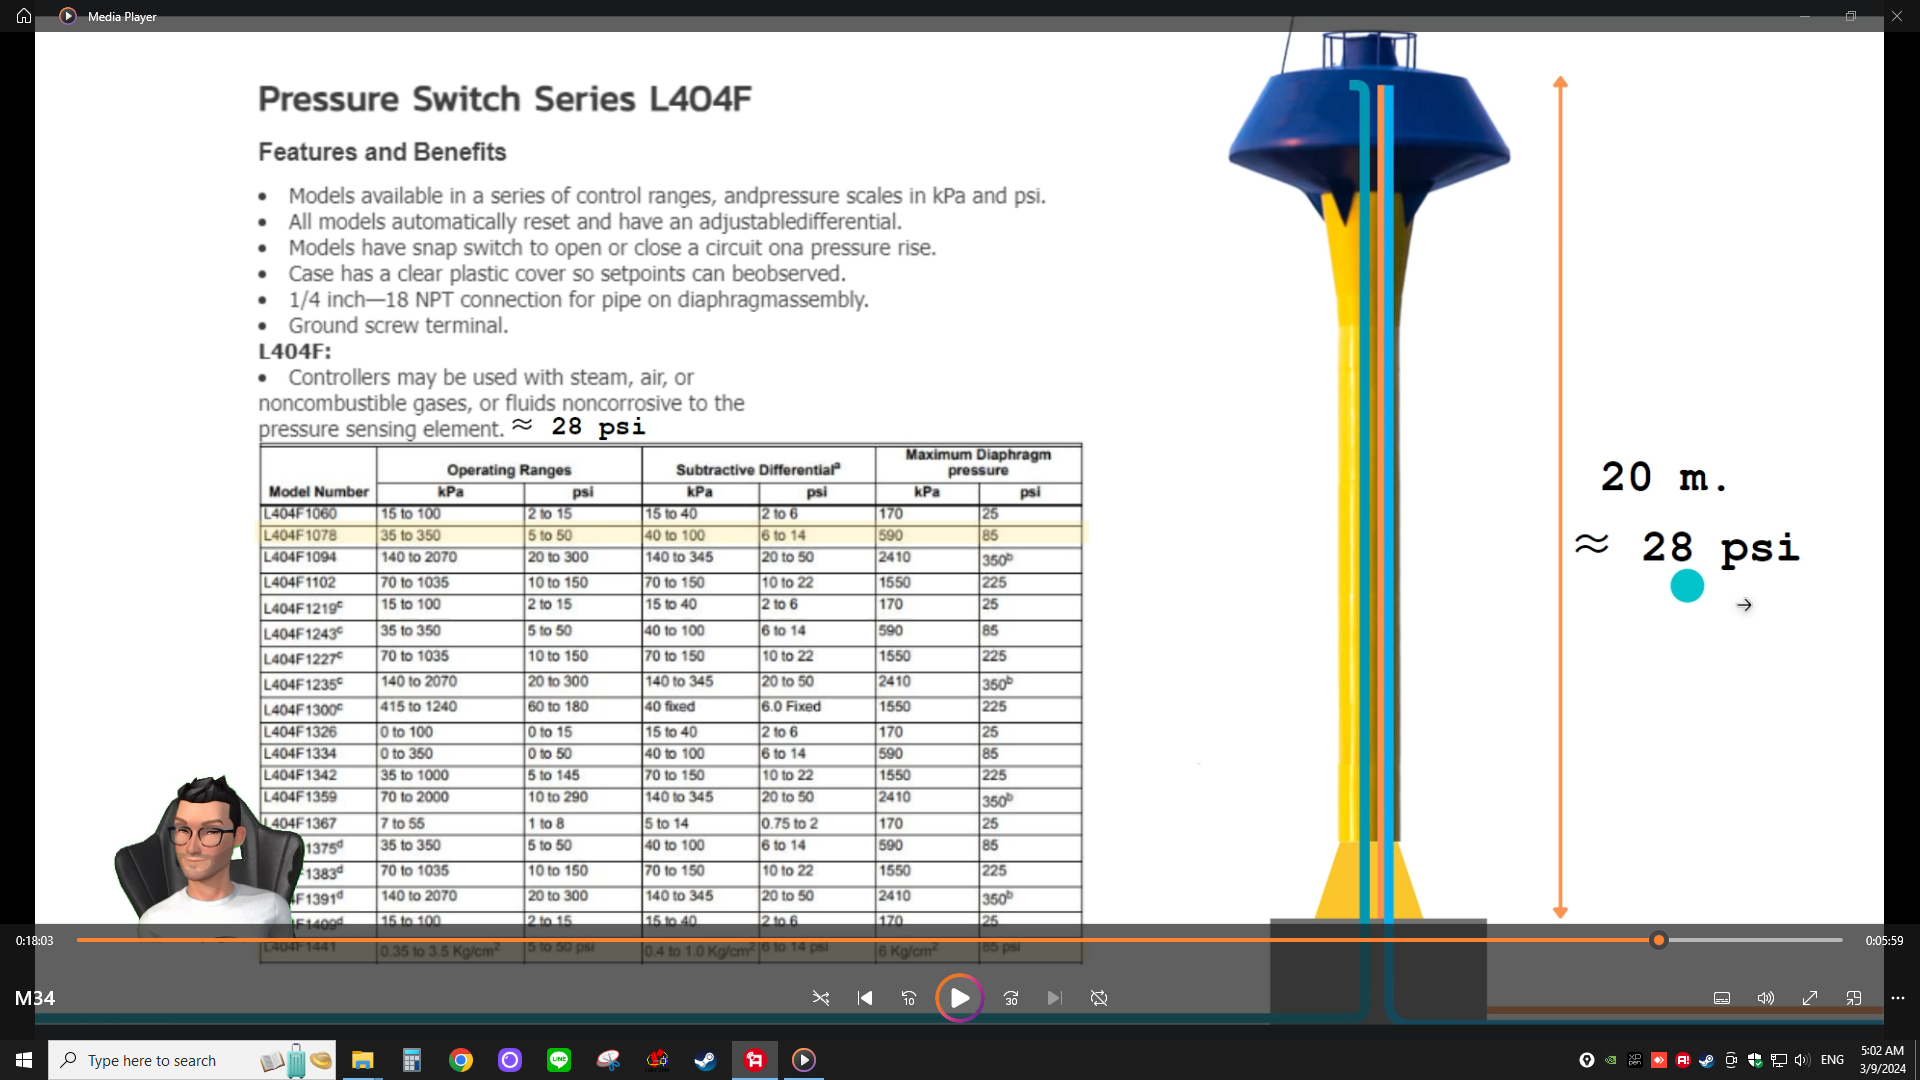The width and height of the screenshot is (1920, 1080).
Task: Toggle fullscreen mode
Action: coord(1810,998)
